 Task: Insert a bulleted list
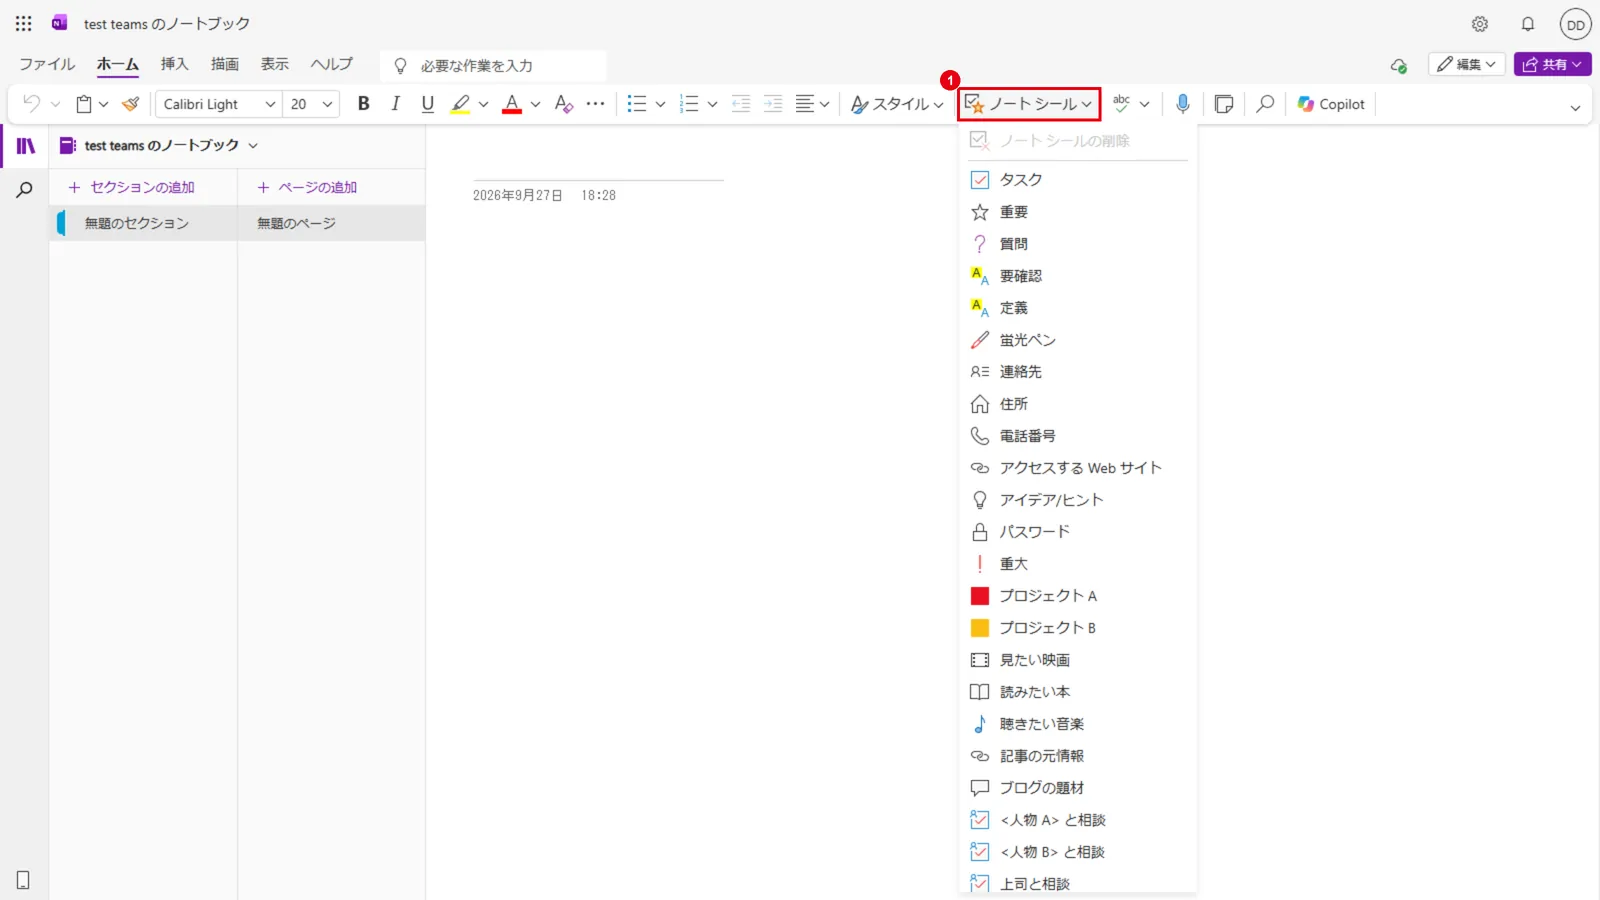click(x=637, y=104)
